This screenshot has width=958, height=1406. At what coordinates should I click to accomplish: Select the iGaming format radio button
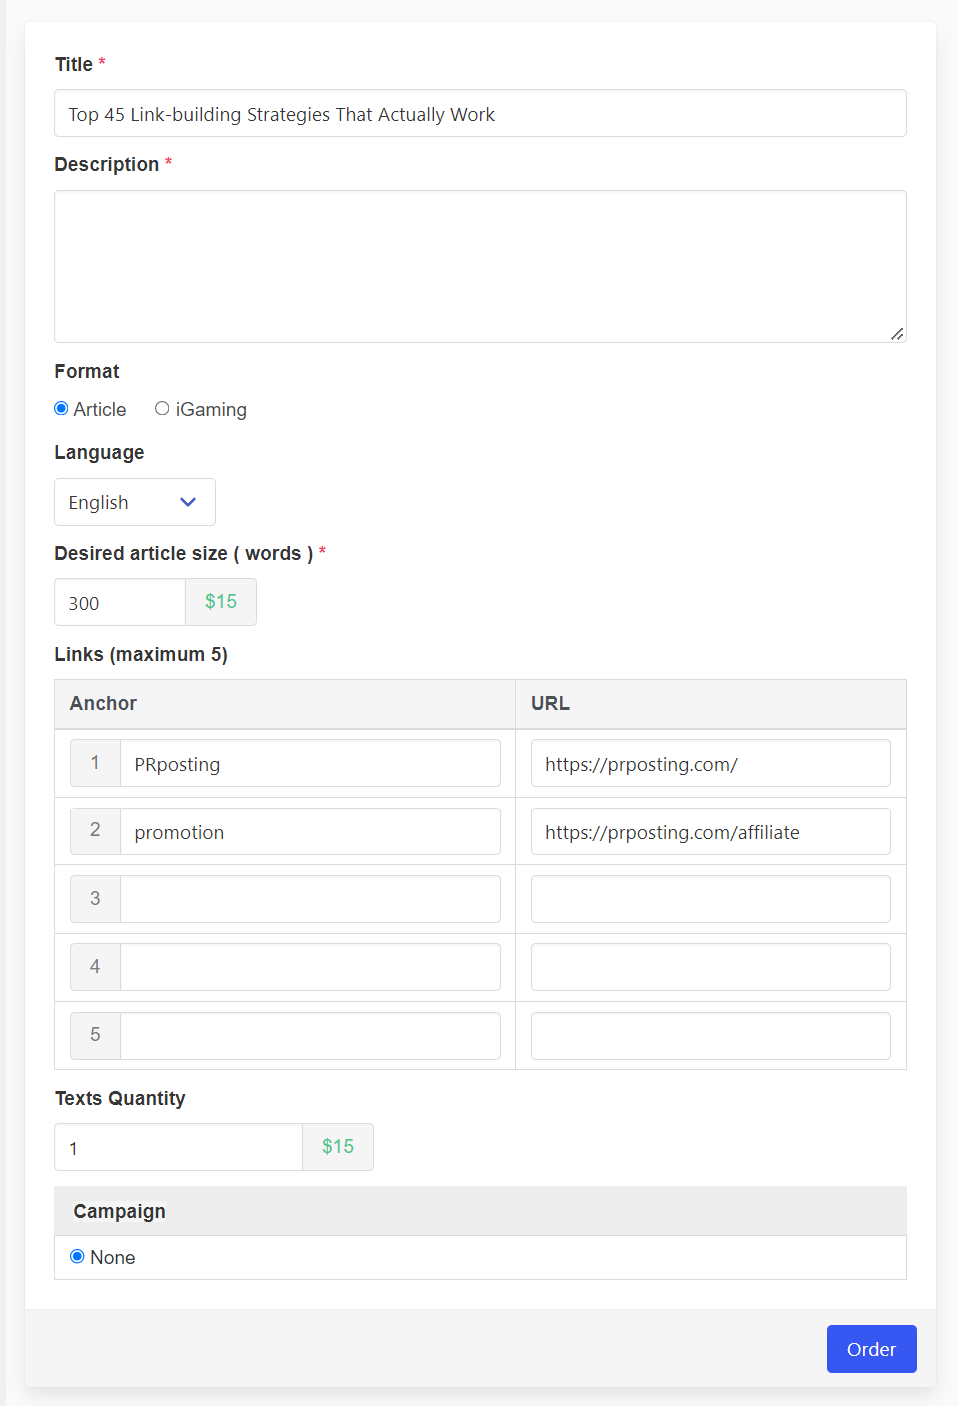click(x=162, y=409)
